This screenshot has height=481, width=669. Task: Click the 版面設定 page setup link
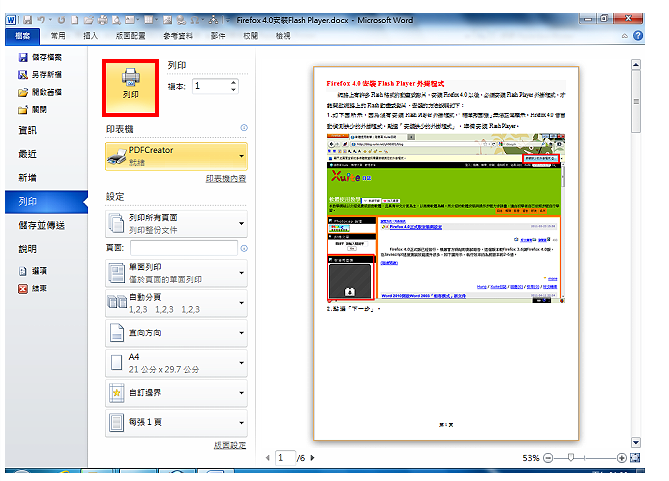[230, 445]
